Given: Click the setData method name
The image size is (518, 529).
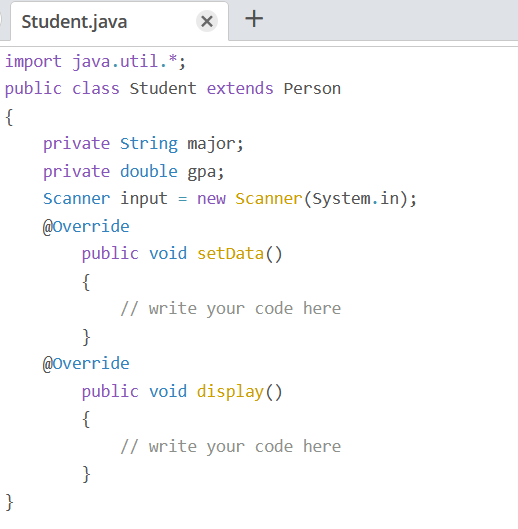Looking at the screenshot, I should coord(230,254).
